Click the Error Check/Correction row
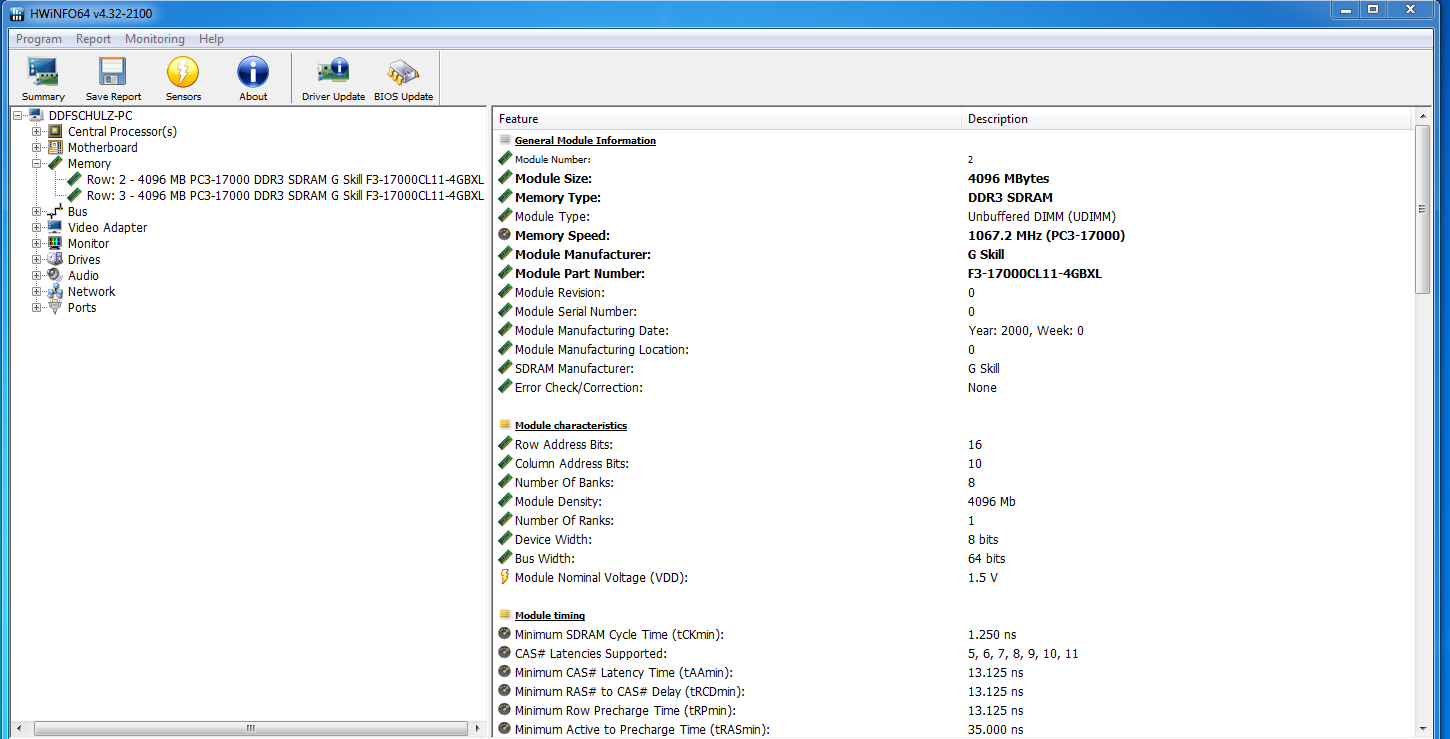 pyautogui.click(x=955, y=388)
